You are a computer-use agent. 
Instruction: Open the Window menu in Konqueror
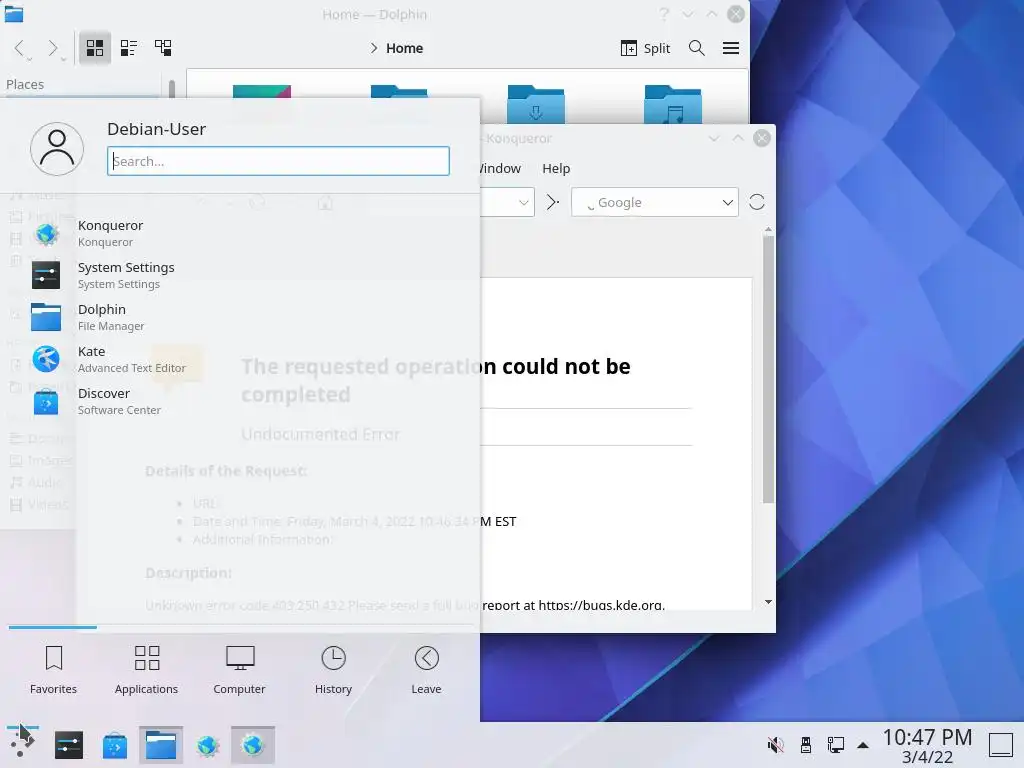tap(500, 168)
